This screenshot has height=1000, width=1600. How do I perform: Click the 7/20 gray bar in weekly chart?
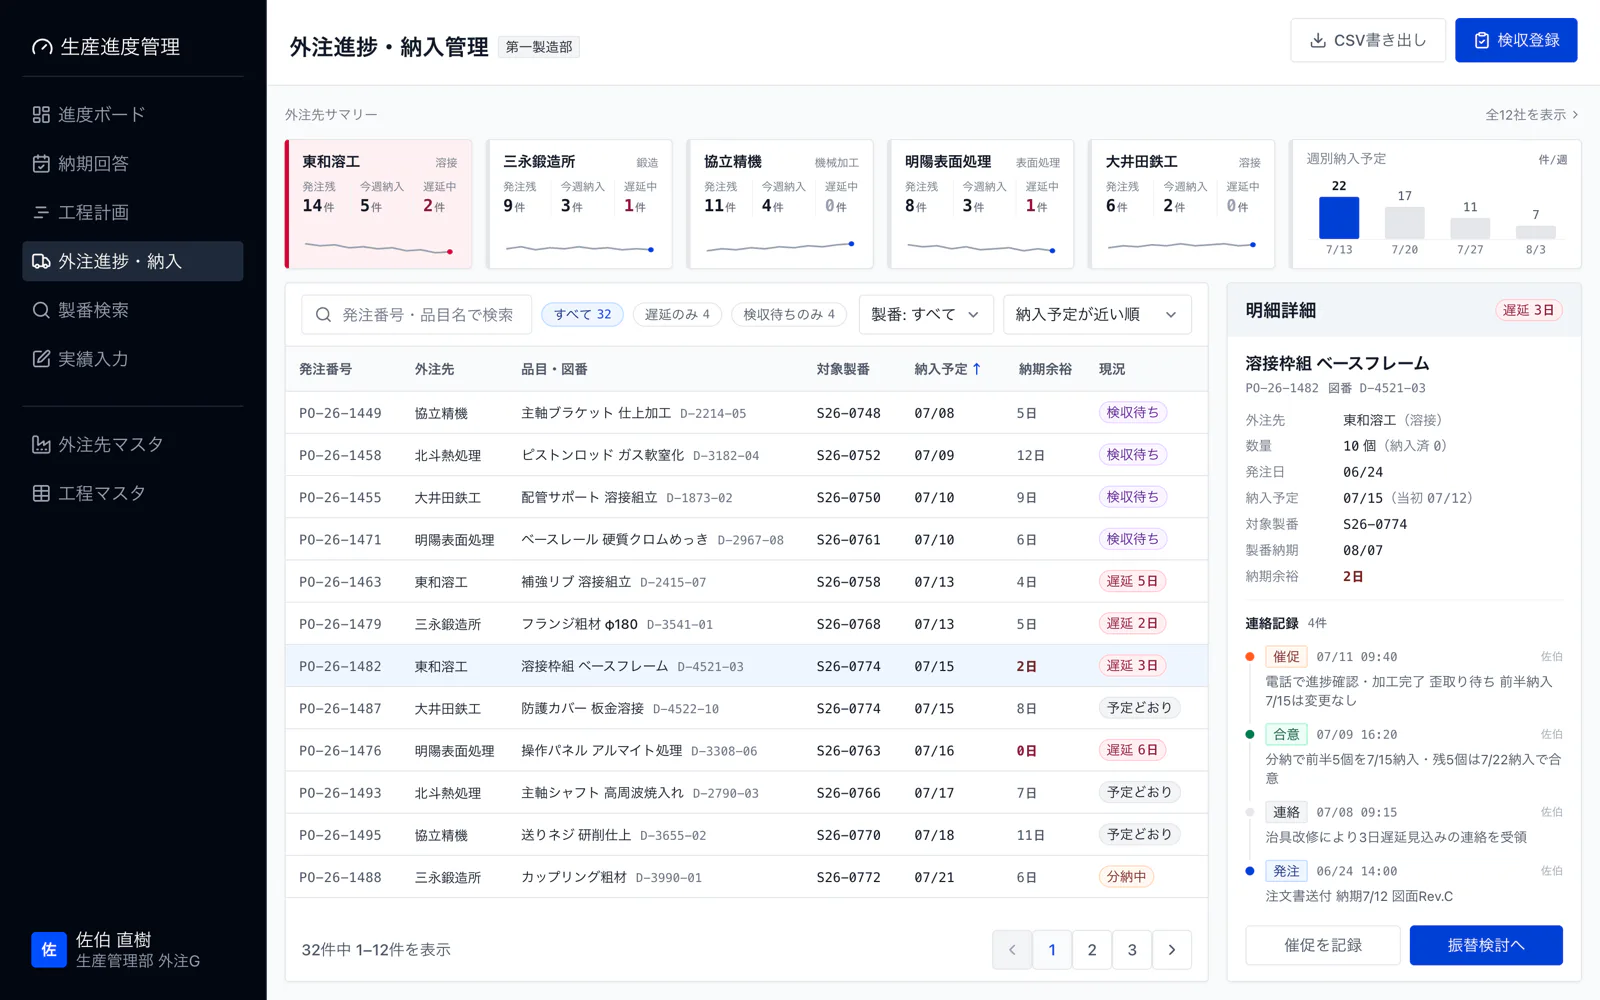1405,223
